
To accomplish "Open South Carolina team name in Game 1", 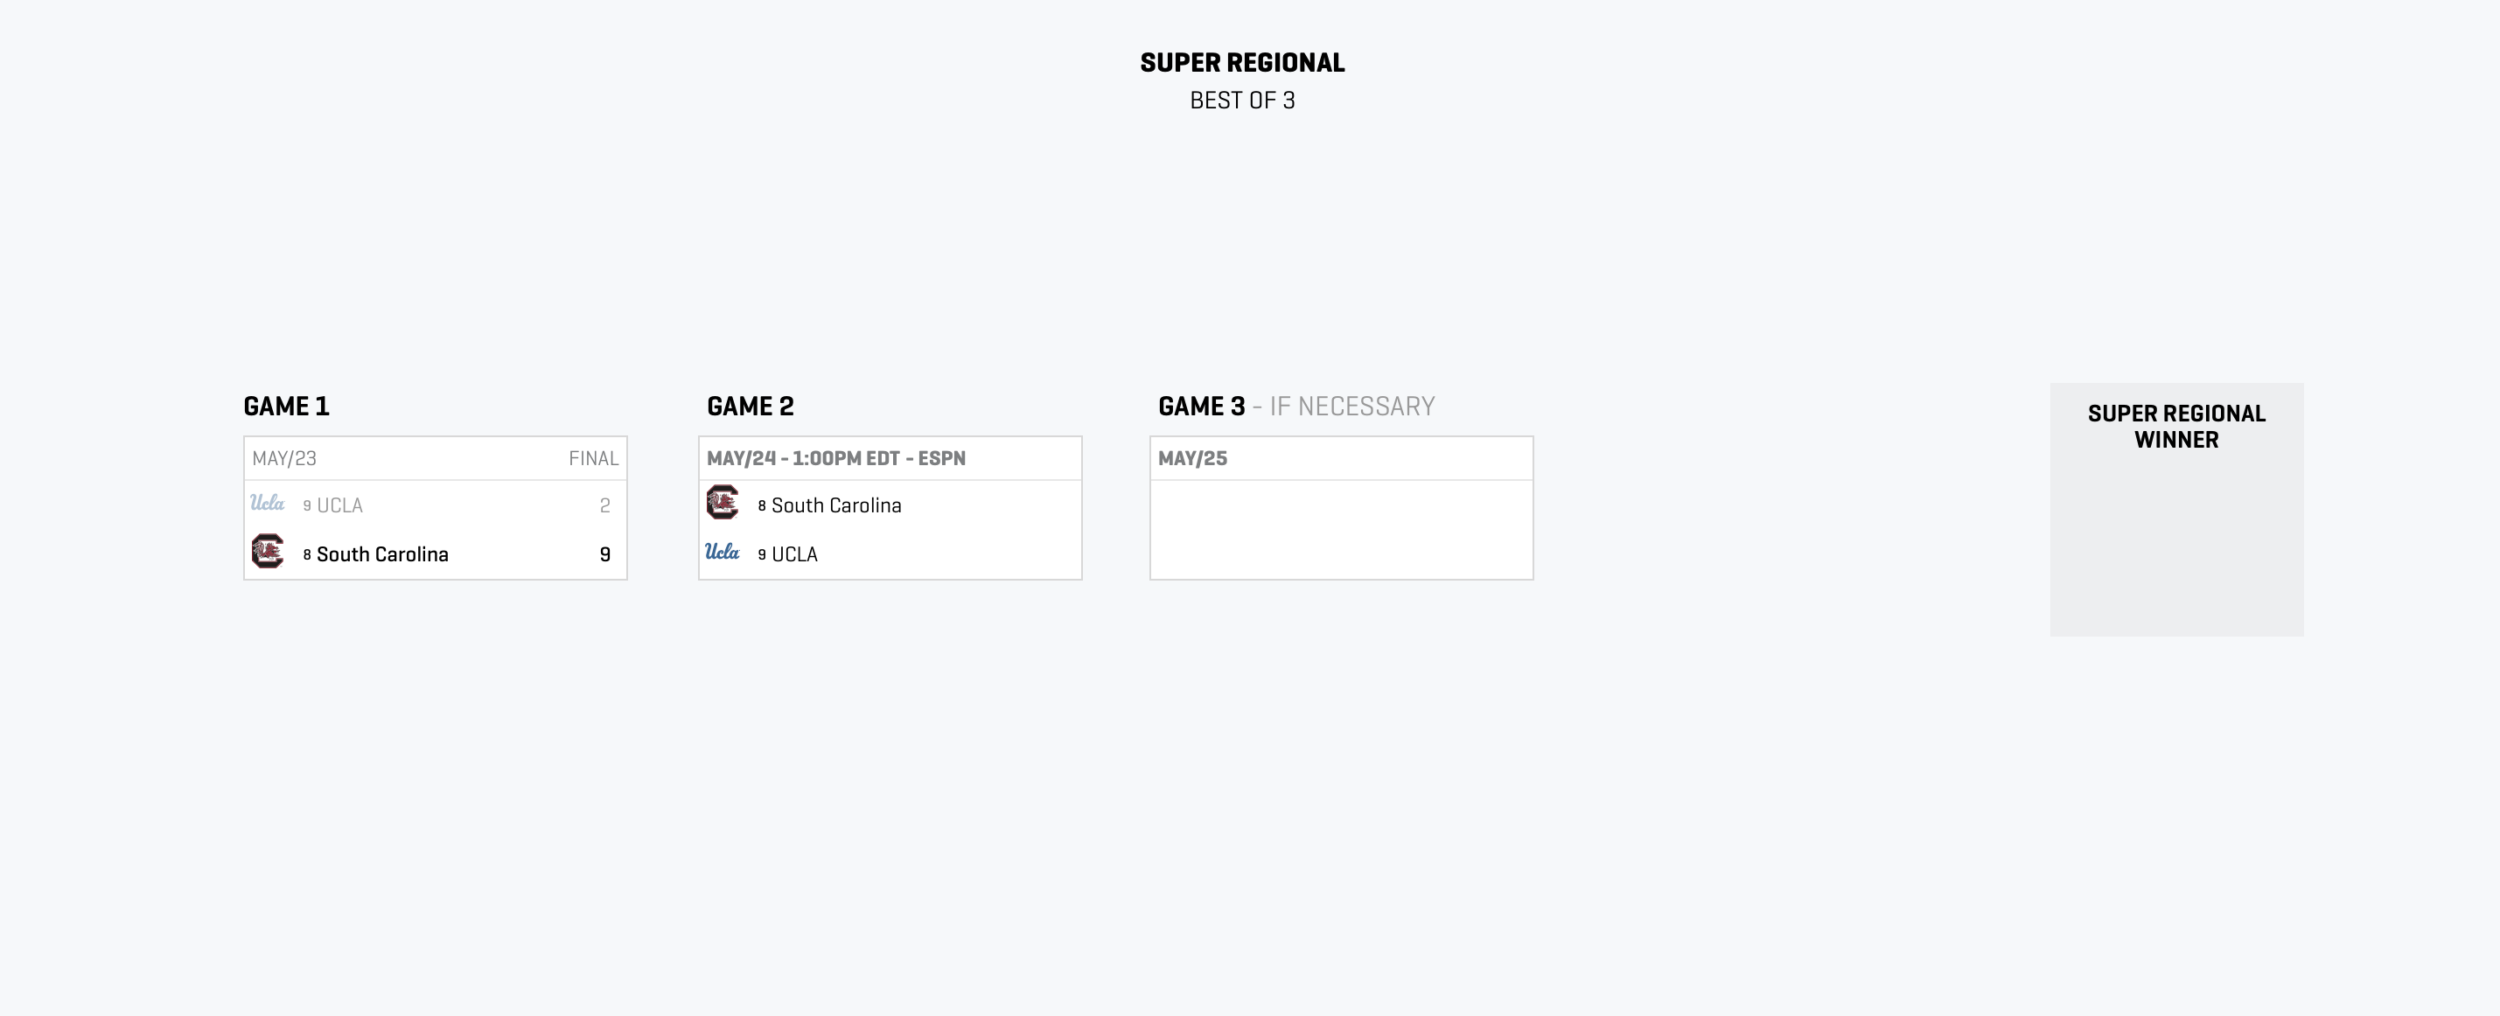I will (382, 555).
